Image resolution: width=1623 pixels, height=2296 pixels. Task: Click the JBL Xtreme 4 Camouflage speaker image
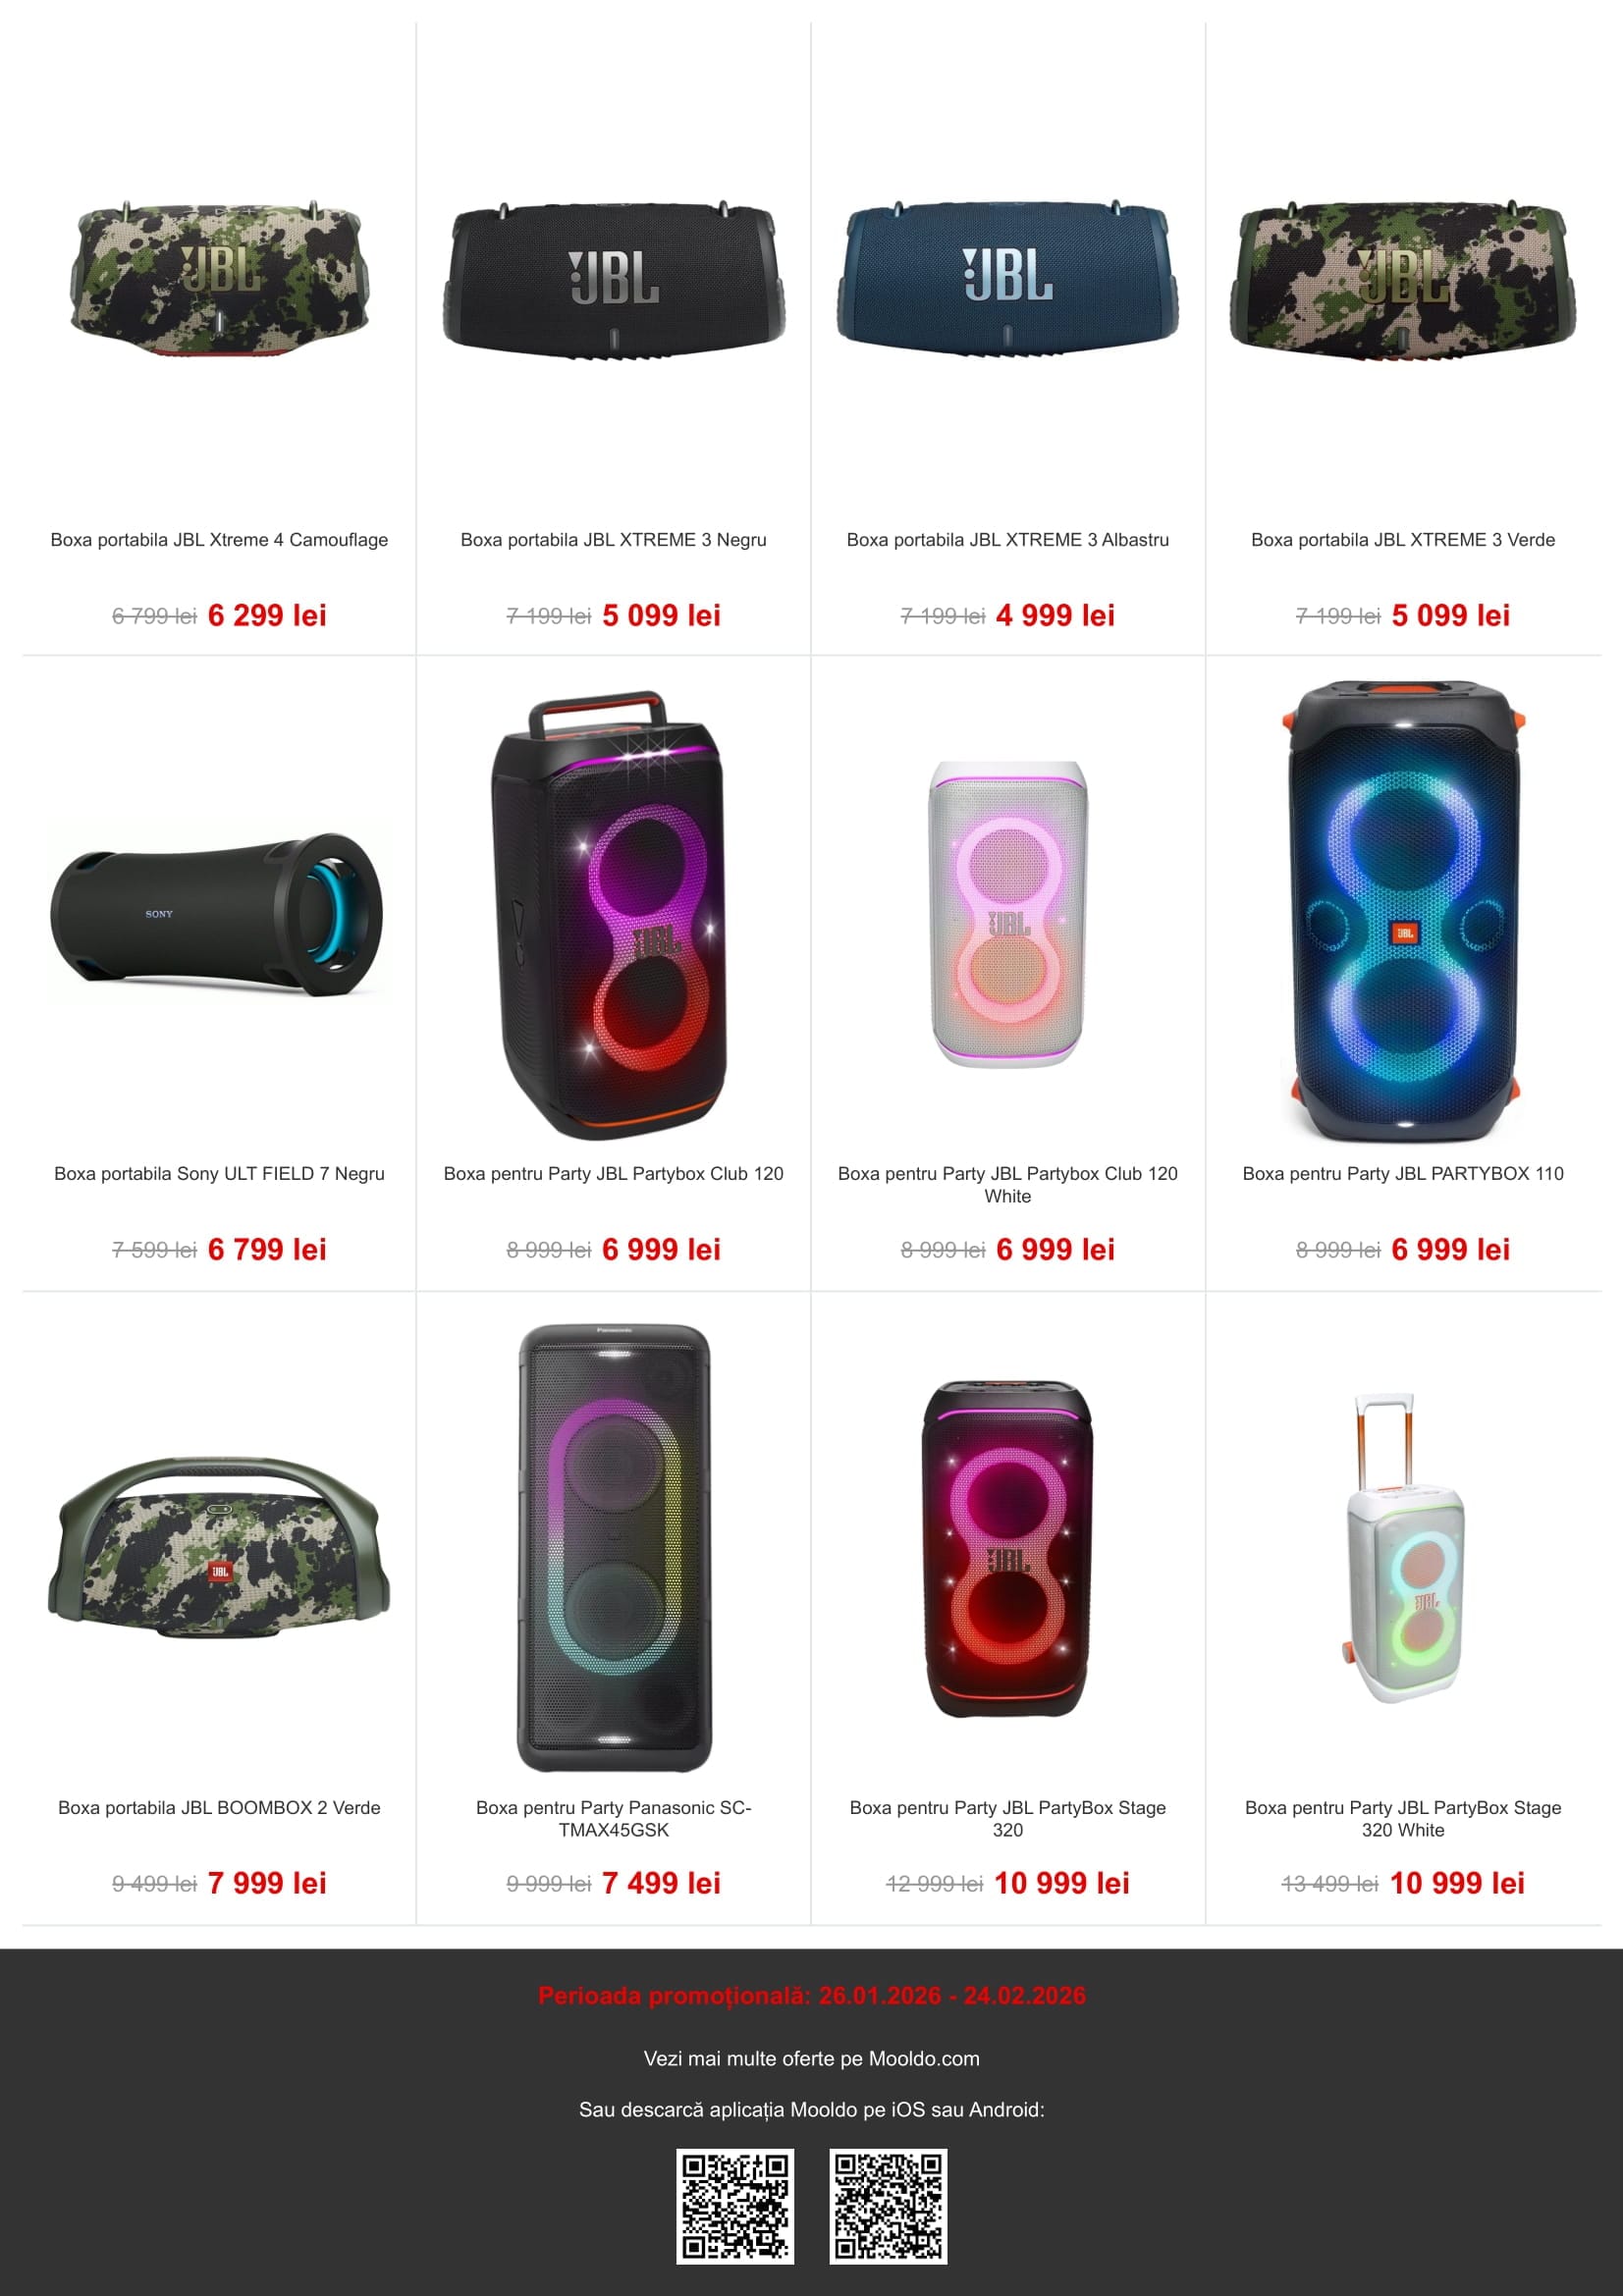219,278
